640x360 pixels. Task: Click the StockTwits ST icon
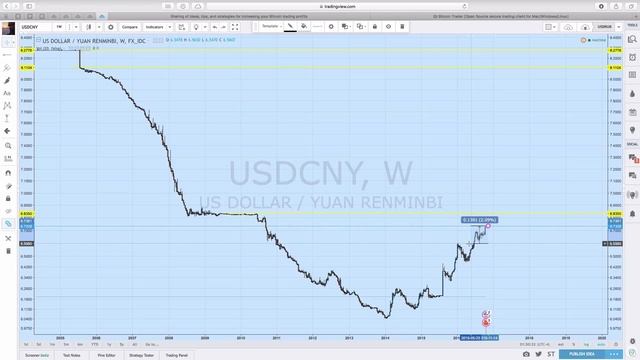click(551, 354)
